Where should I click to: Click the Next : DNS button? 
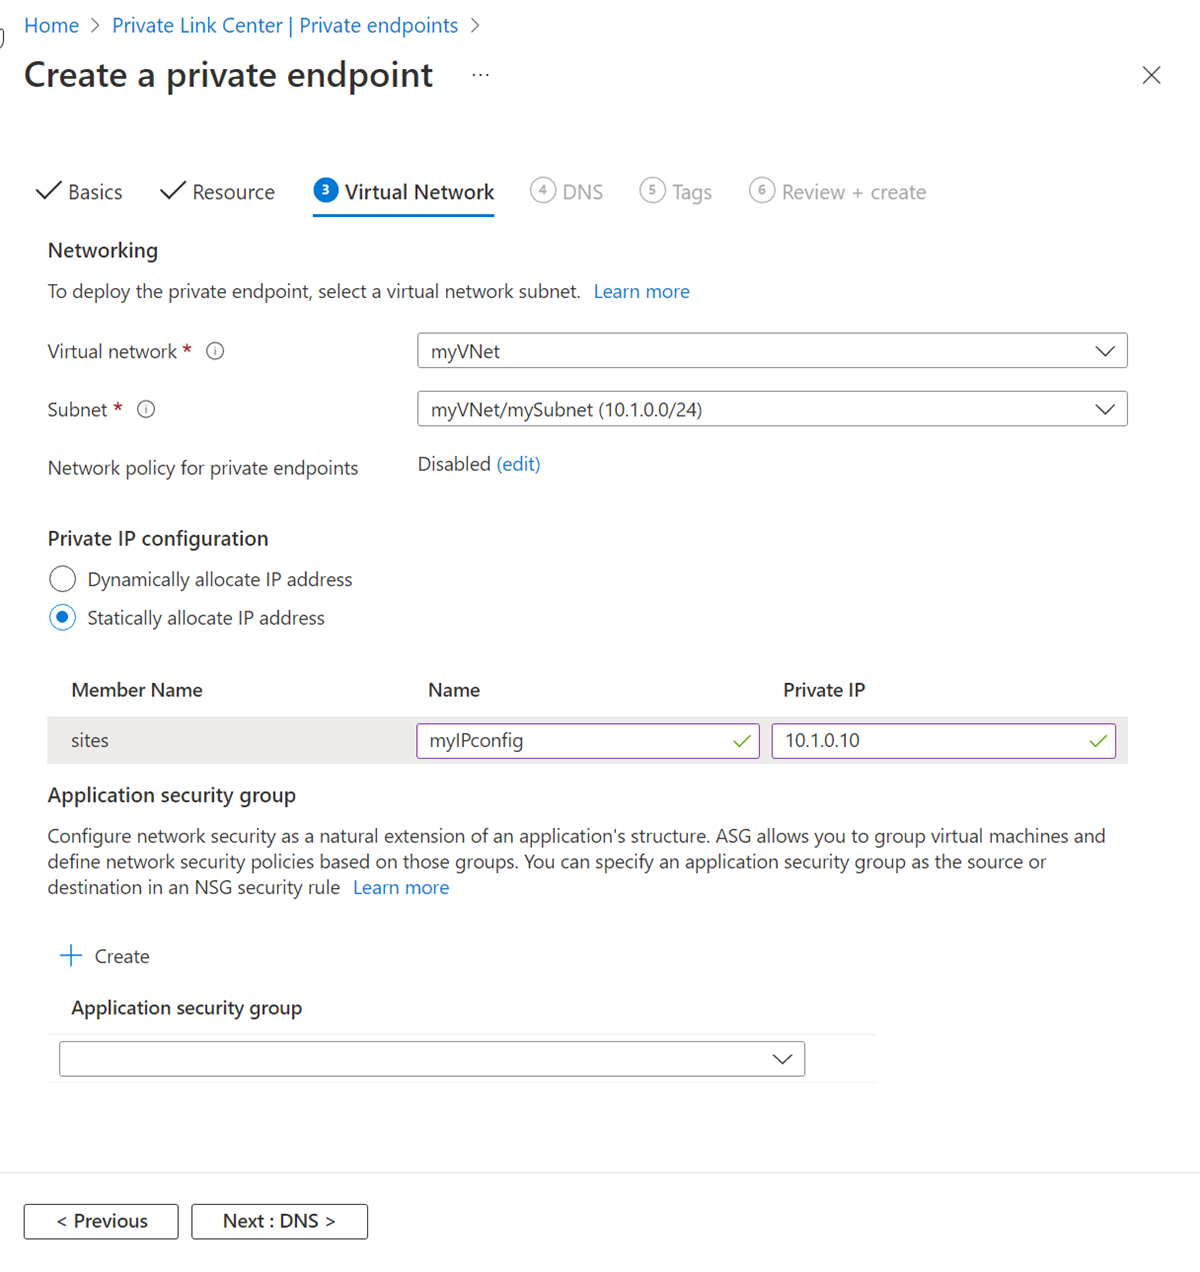click(x=279, y=1221)
